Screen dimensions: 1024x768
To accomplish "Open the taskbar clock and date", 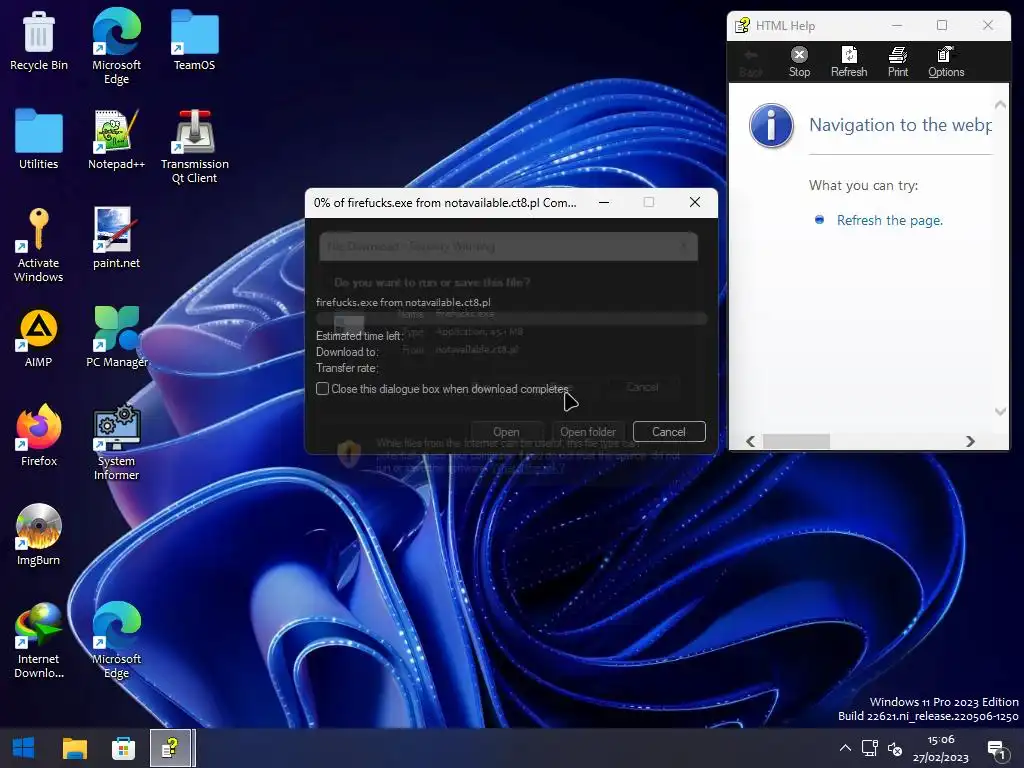I will pyautogui.click(x=940, y=748).
